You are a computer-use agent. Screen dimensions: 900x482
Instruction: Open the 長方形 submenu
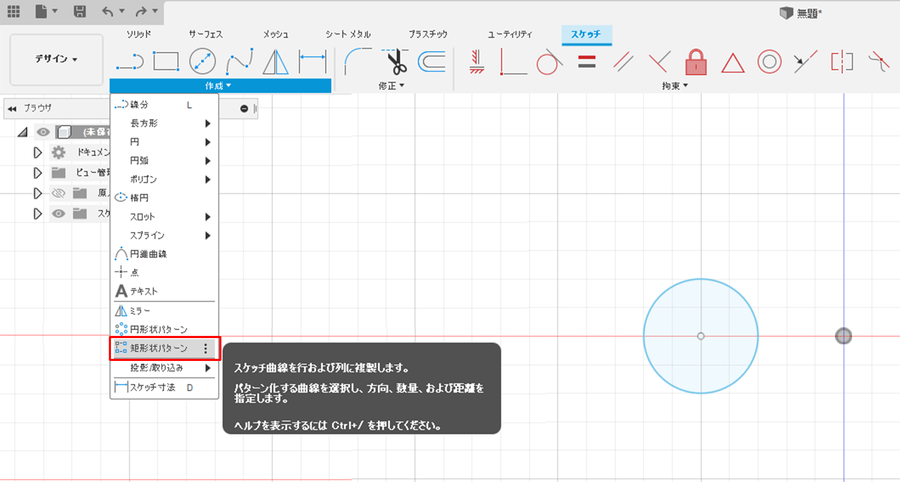coord(164,123)
